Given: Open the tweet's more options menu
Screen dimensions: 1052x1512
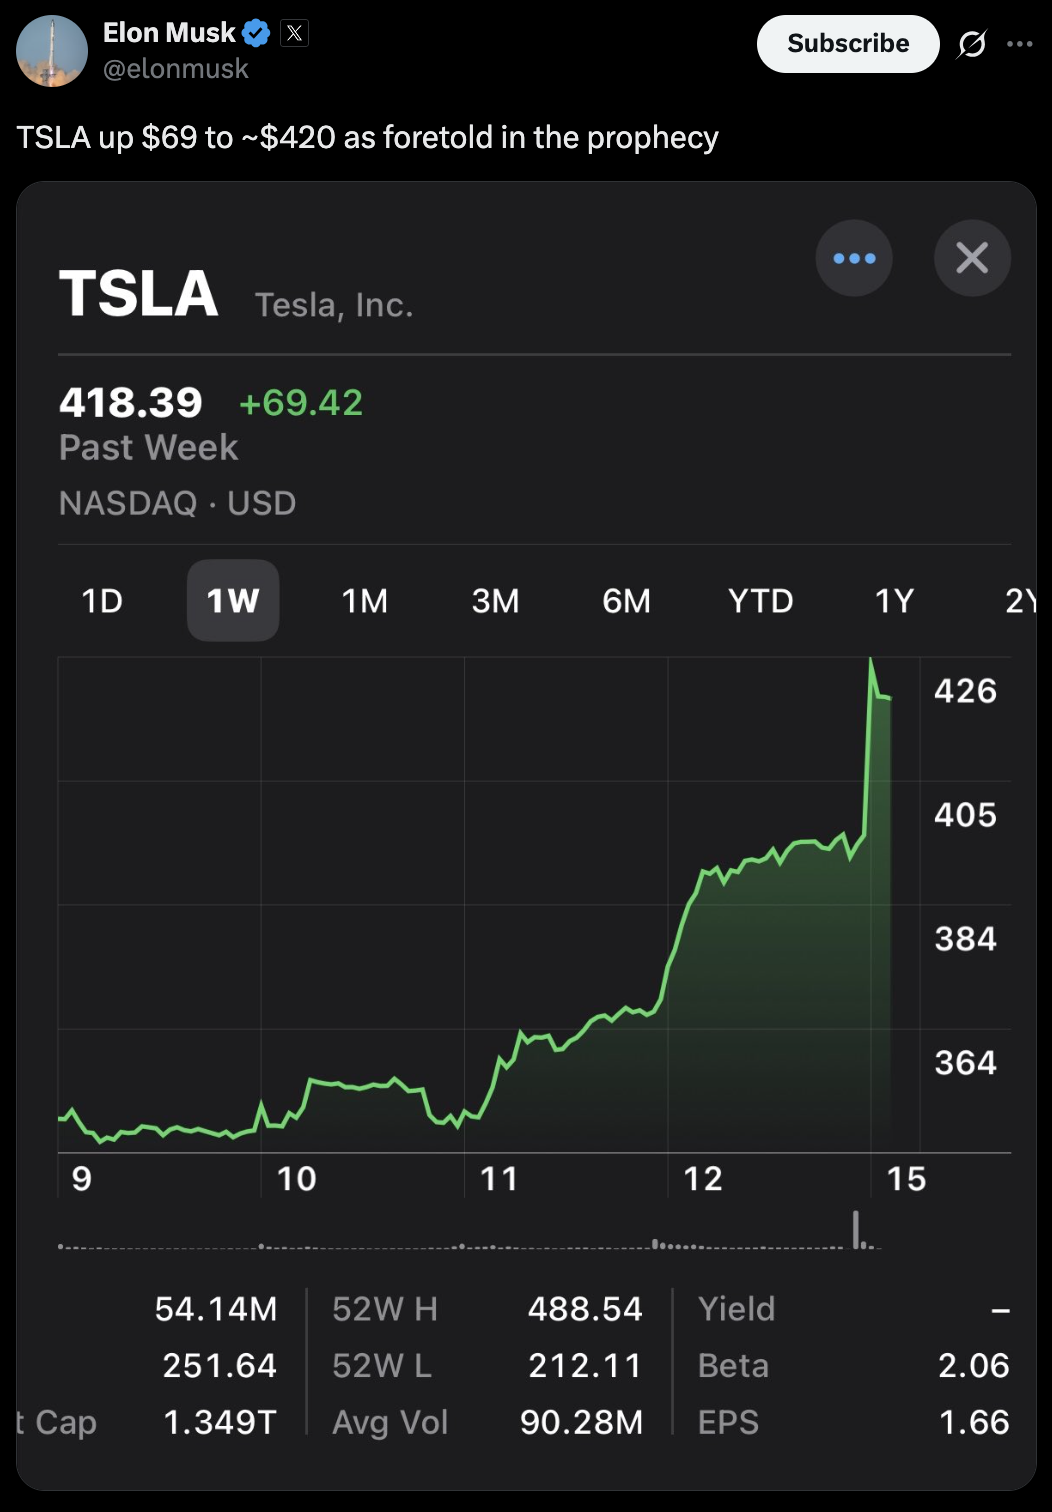Looking at the screenshot, I should pos(1020,44).
